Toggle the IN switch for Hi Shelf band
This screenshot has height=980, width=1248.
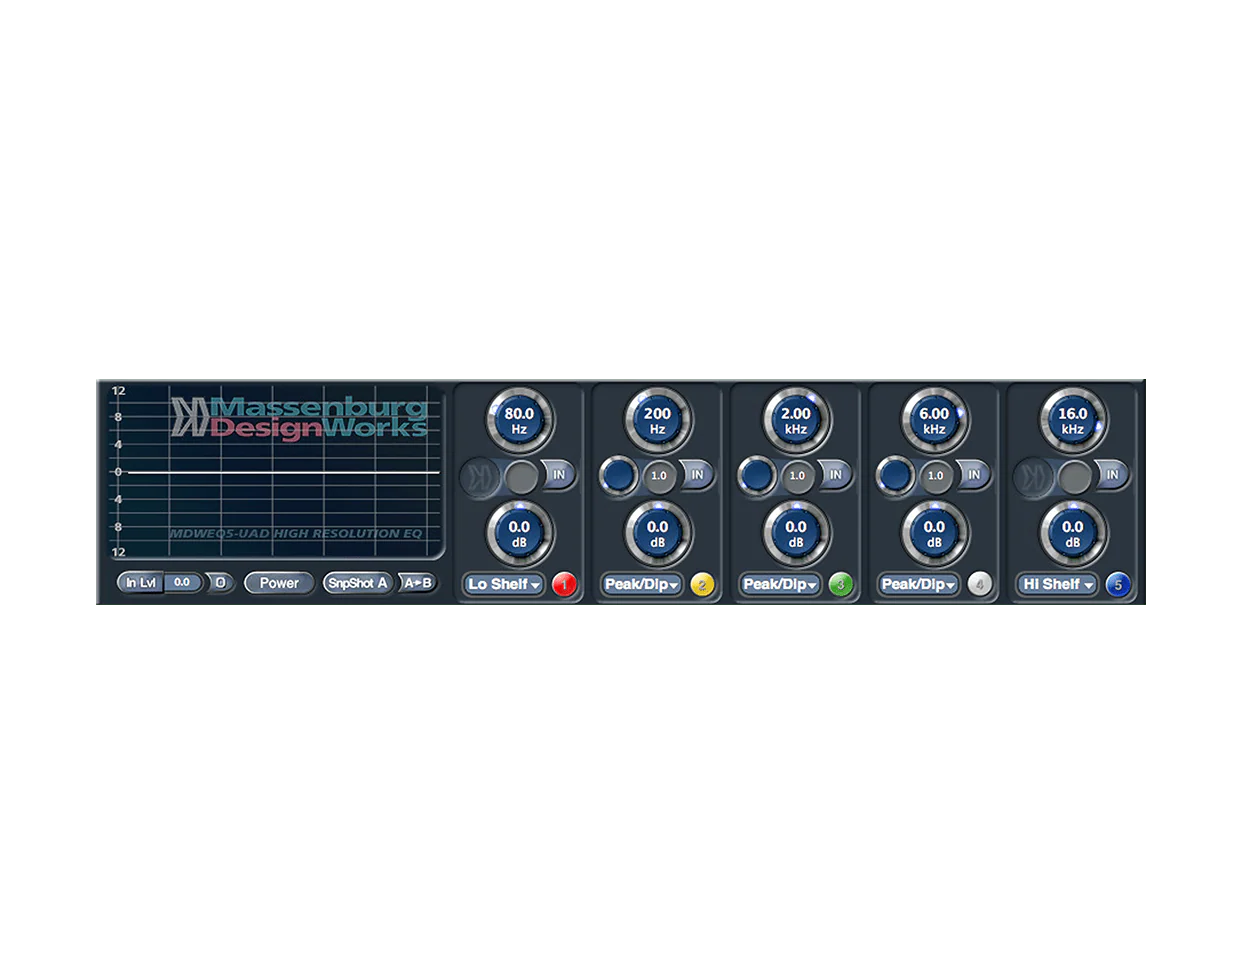tap(1111, 476)
